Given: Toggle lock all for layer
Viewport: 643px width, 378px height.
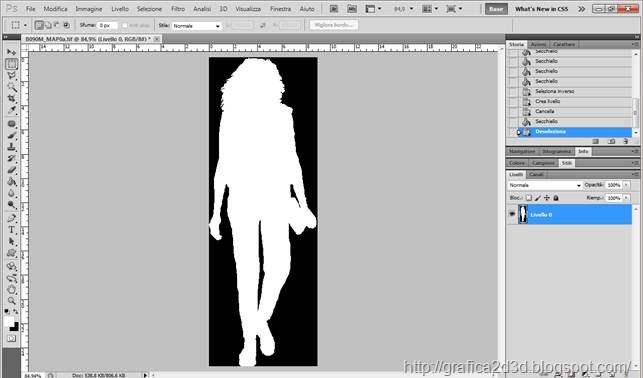Looking at the screenshot, I should click(x=556, y=198).
